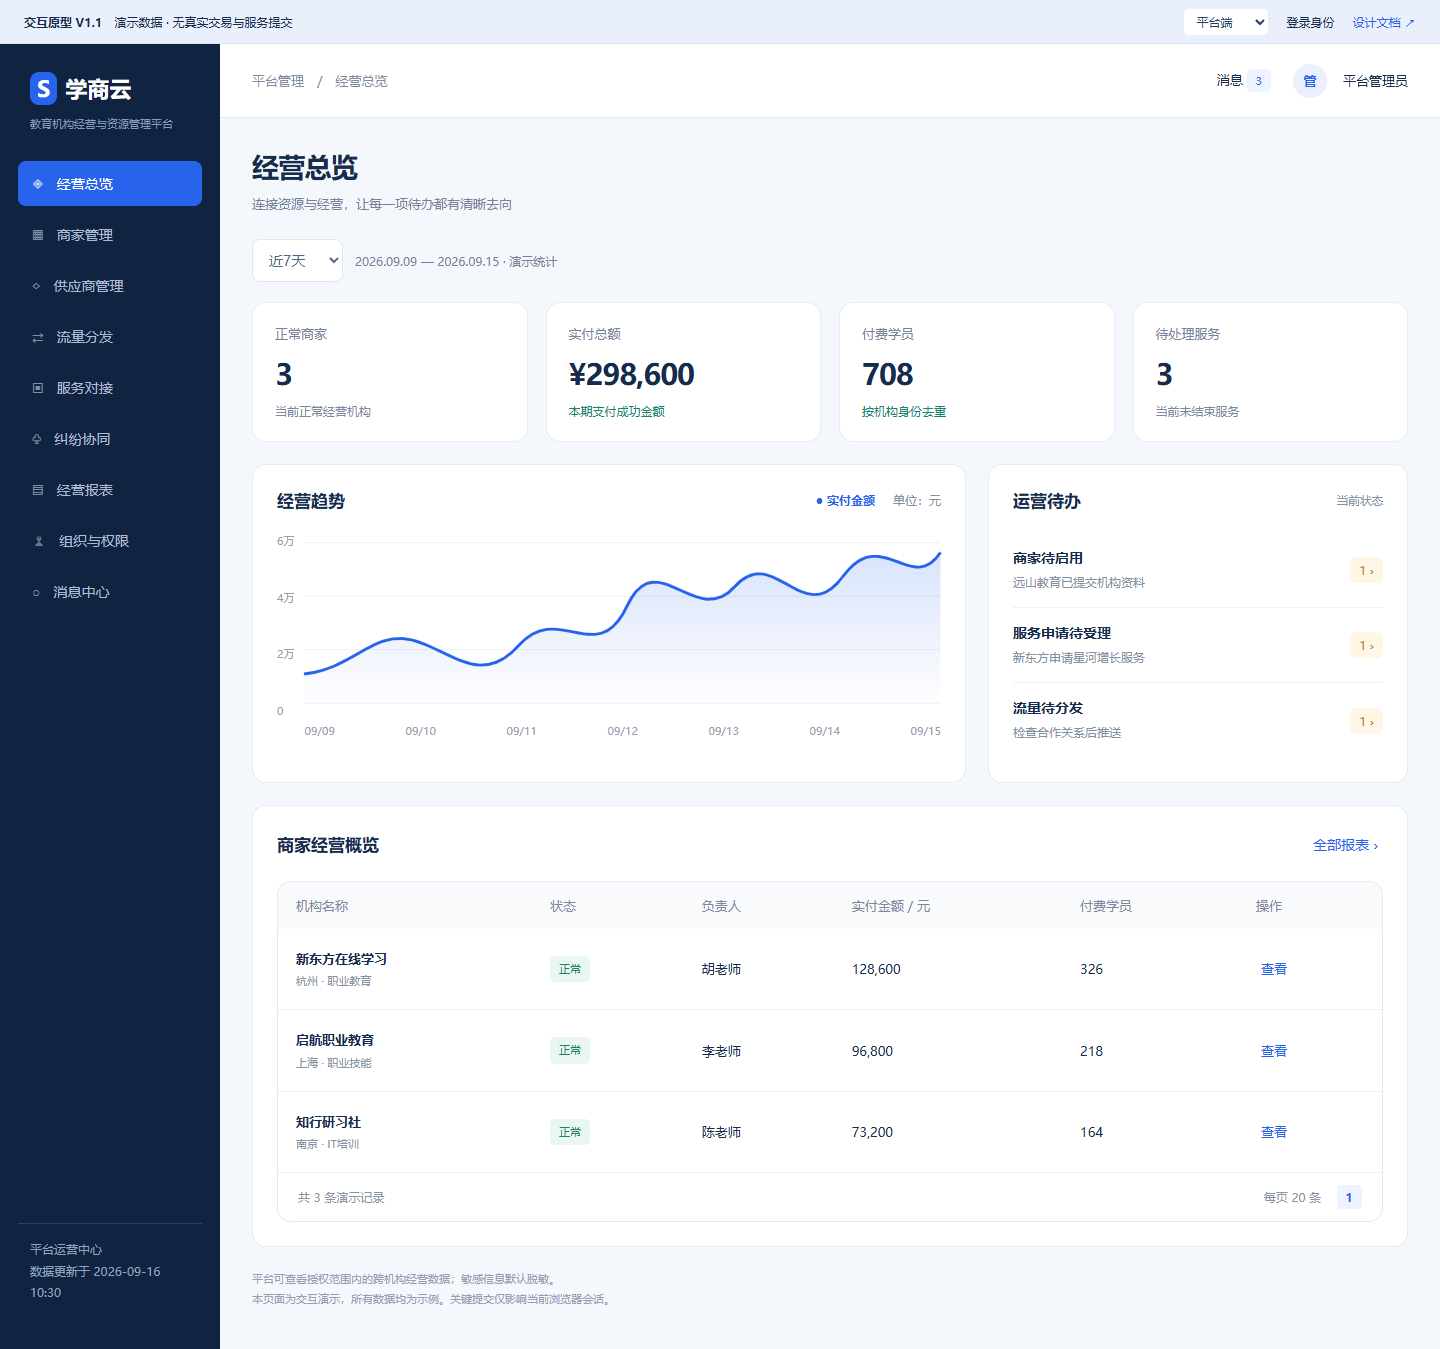Open the 商家待启用 count chevron badge
The height and width of the screenshot is (1349, 1440).
(1366, 570)
